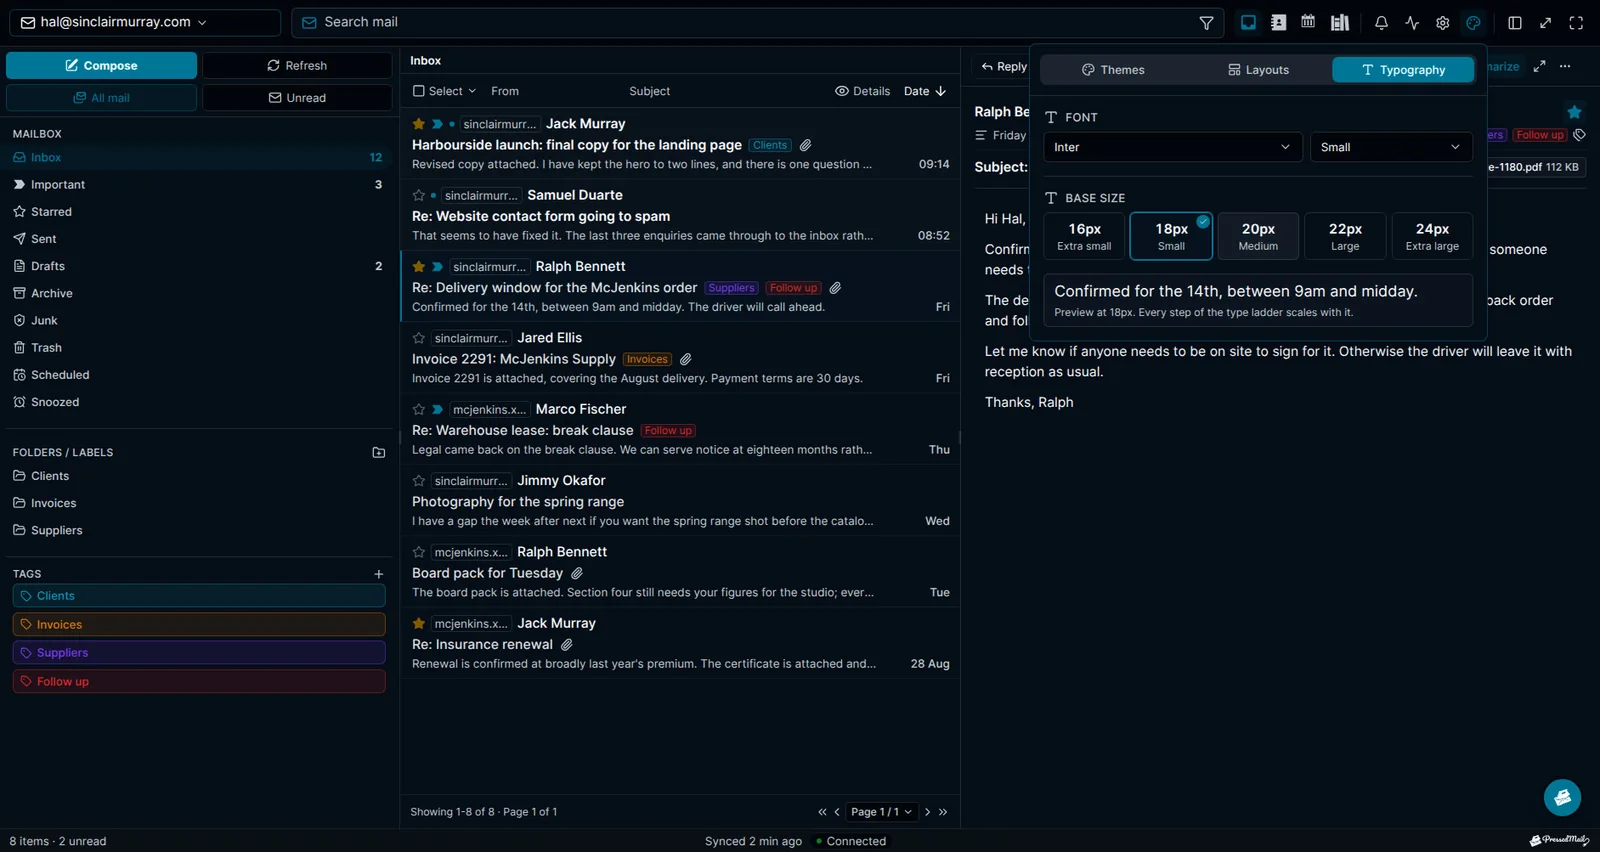Screen dimensions: 1600x852
Task: Open the mail inbox view icon in top bar
Action: [1248, 22]
